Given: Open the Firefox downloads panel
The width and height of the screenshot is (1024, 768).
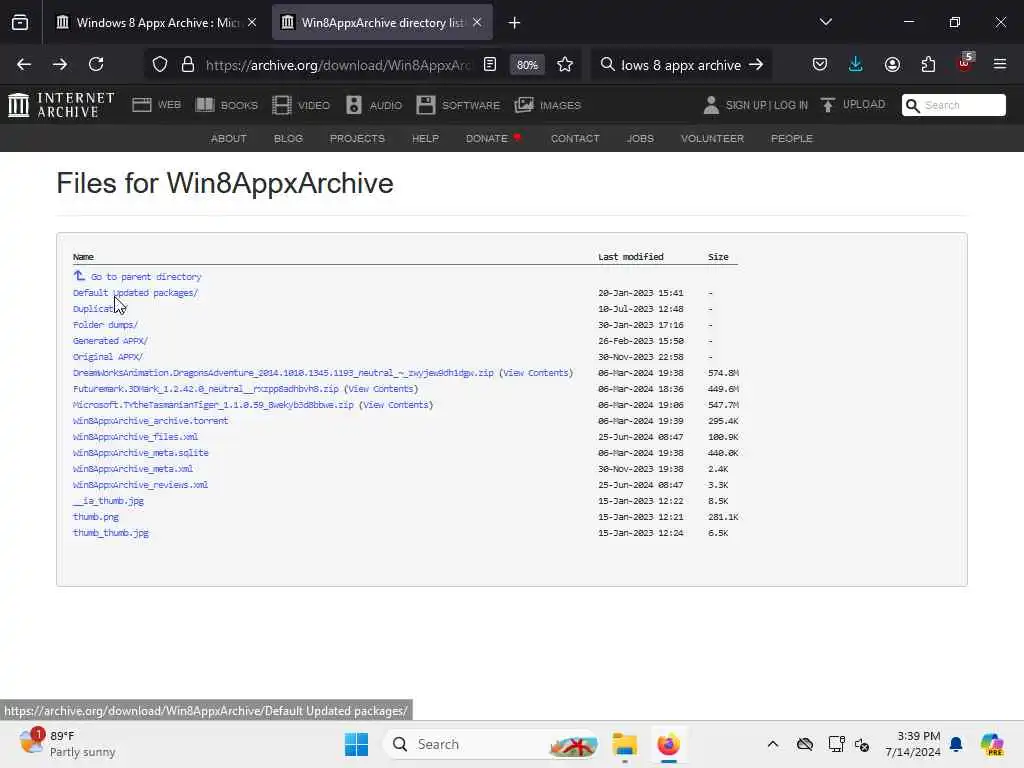Looking at the screenshot, I should [x=856, y=65].
